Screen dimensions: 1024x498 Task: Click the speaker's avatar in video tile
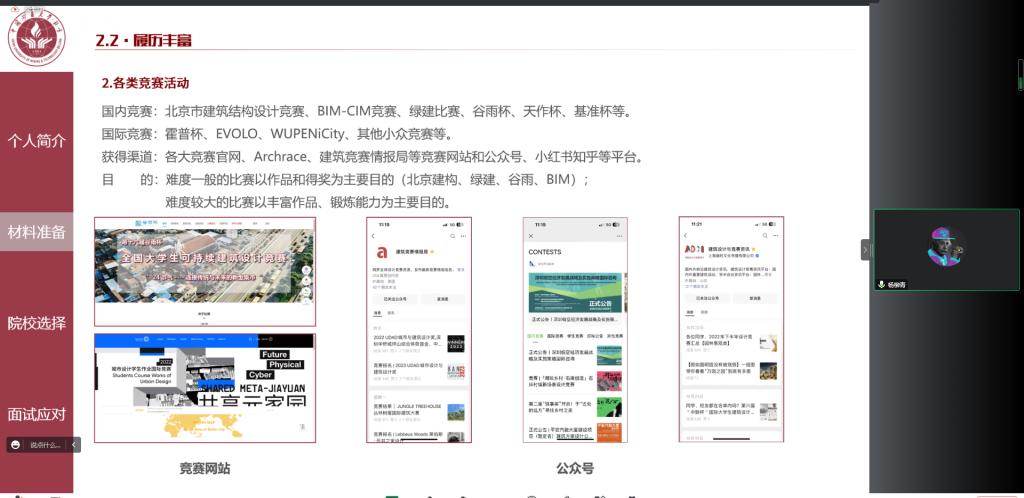tap(945, 246)
